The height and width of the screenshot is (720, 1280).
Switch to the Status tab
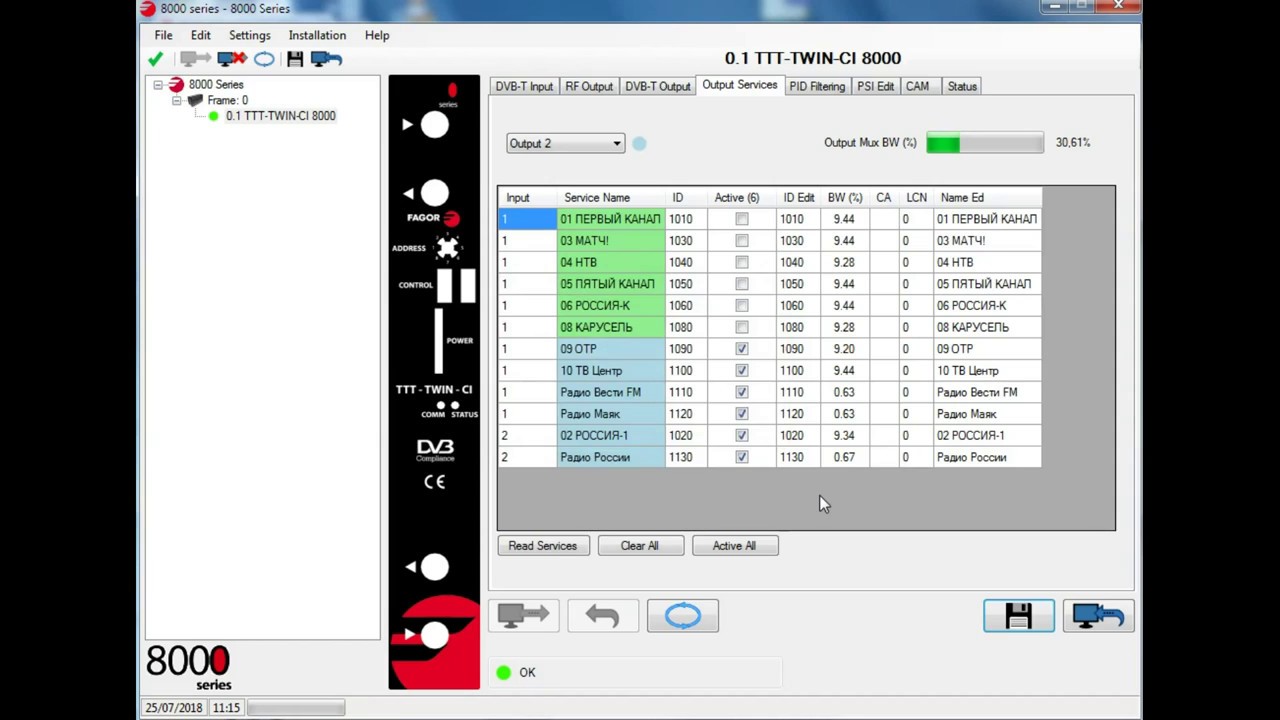(962, 87)
